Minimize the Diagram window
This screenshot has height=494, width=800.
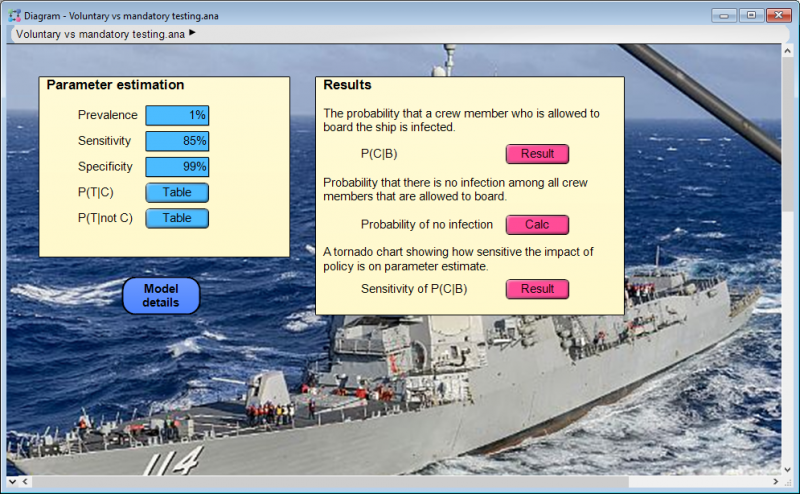pyautogui.click(x=724, y=16)
